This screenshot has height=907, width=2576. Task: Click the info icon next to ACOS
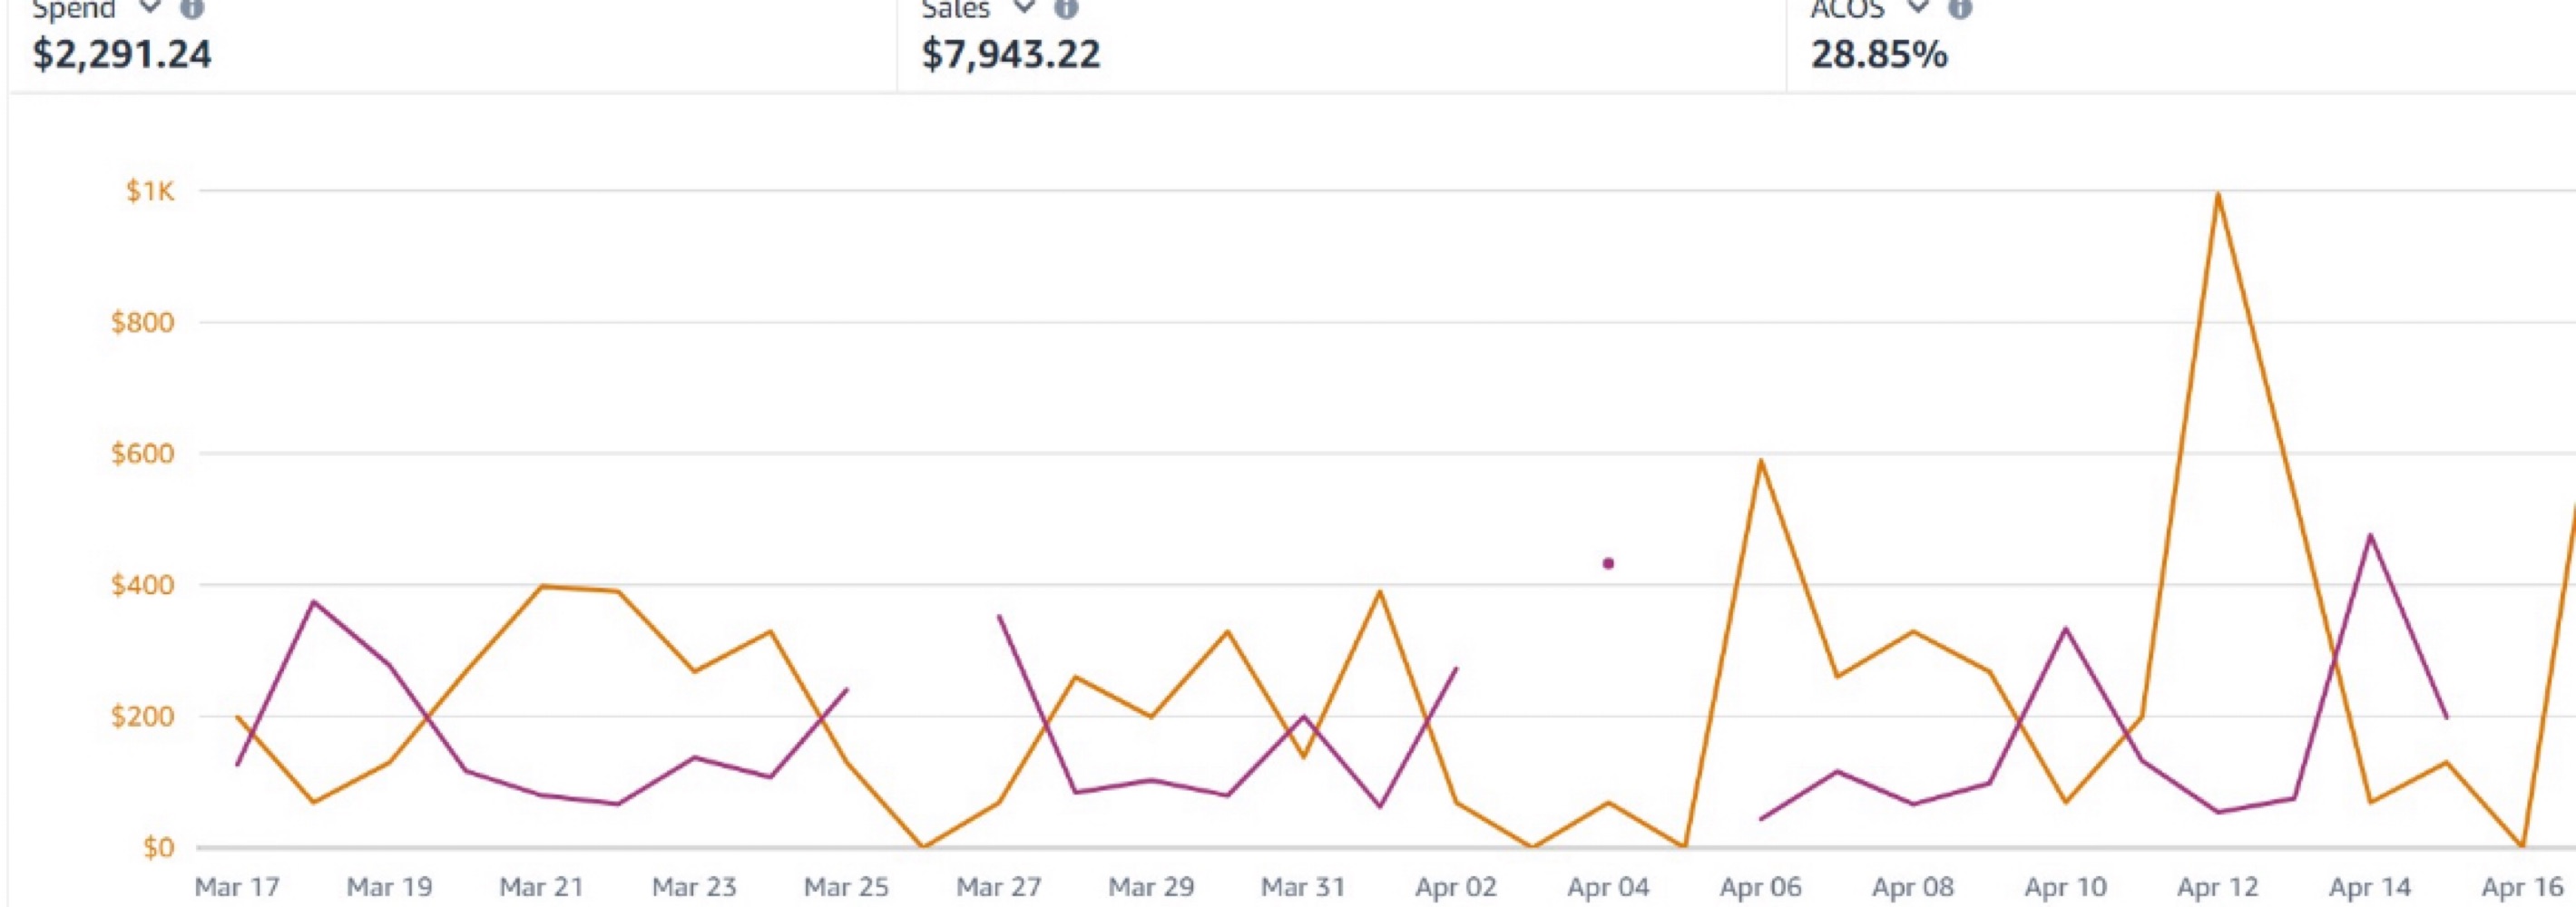pyautogui.click(x=1961, y=8)
